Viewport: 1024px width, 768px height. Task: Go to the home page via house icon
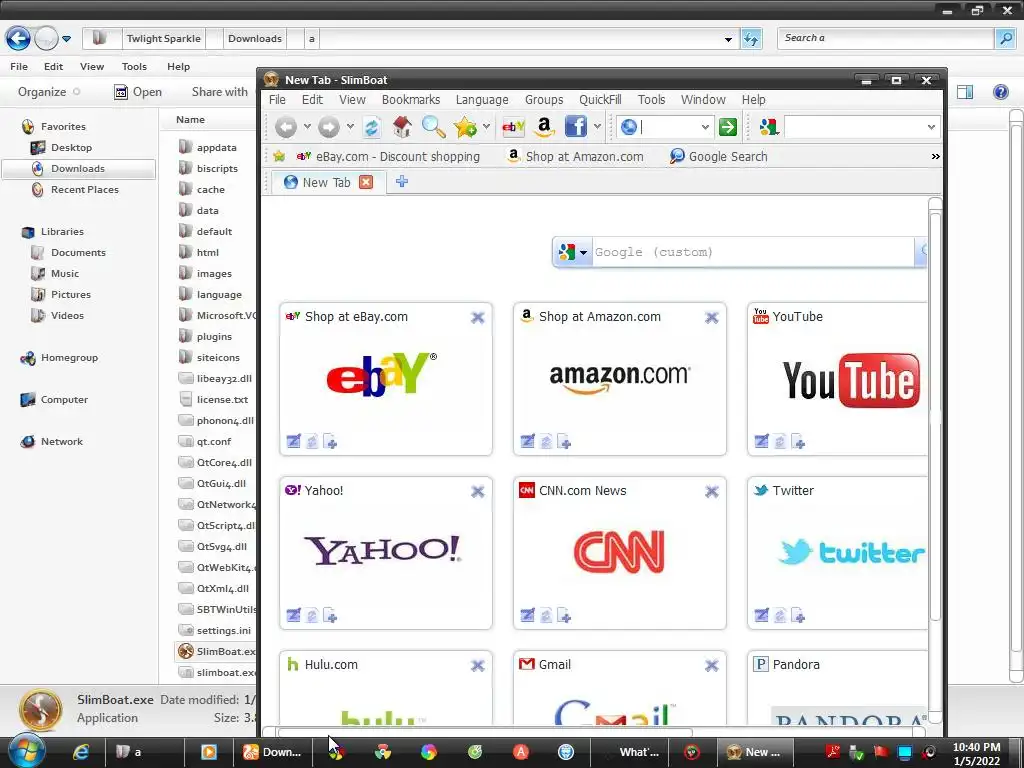[x=402, y=127]
